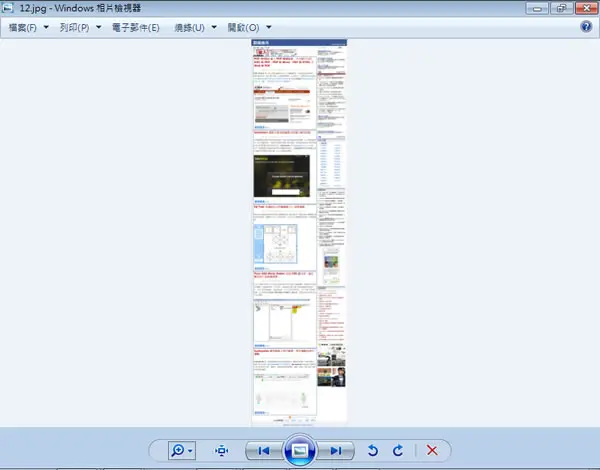Viewport: 600px width, 470px height.
Task: Expand the arrow beside 列印(P)
Action: coord(98,27)
